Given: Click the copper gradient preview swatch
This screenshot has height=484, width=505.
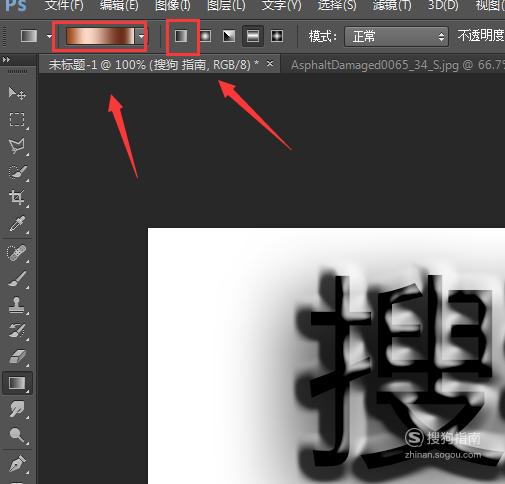Looking at the screenshot, I should click(100, 36).
